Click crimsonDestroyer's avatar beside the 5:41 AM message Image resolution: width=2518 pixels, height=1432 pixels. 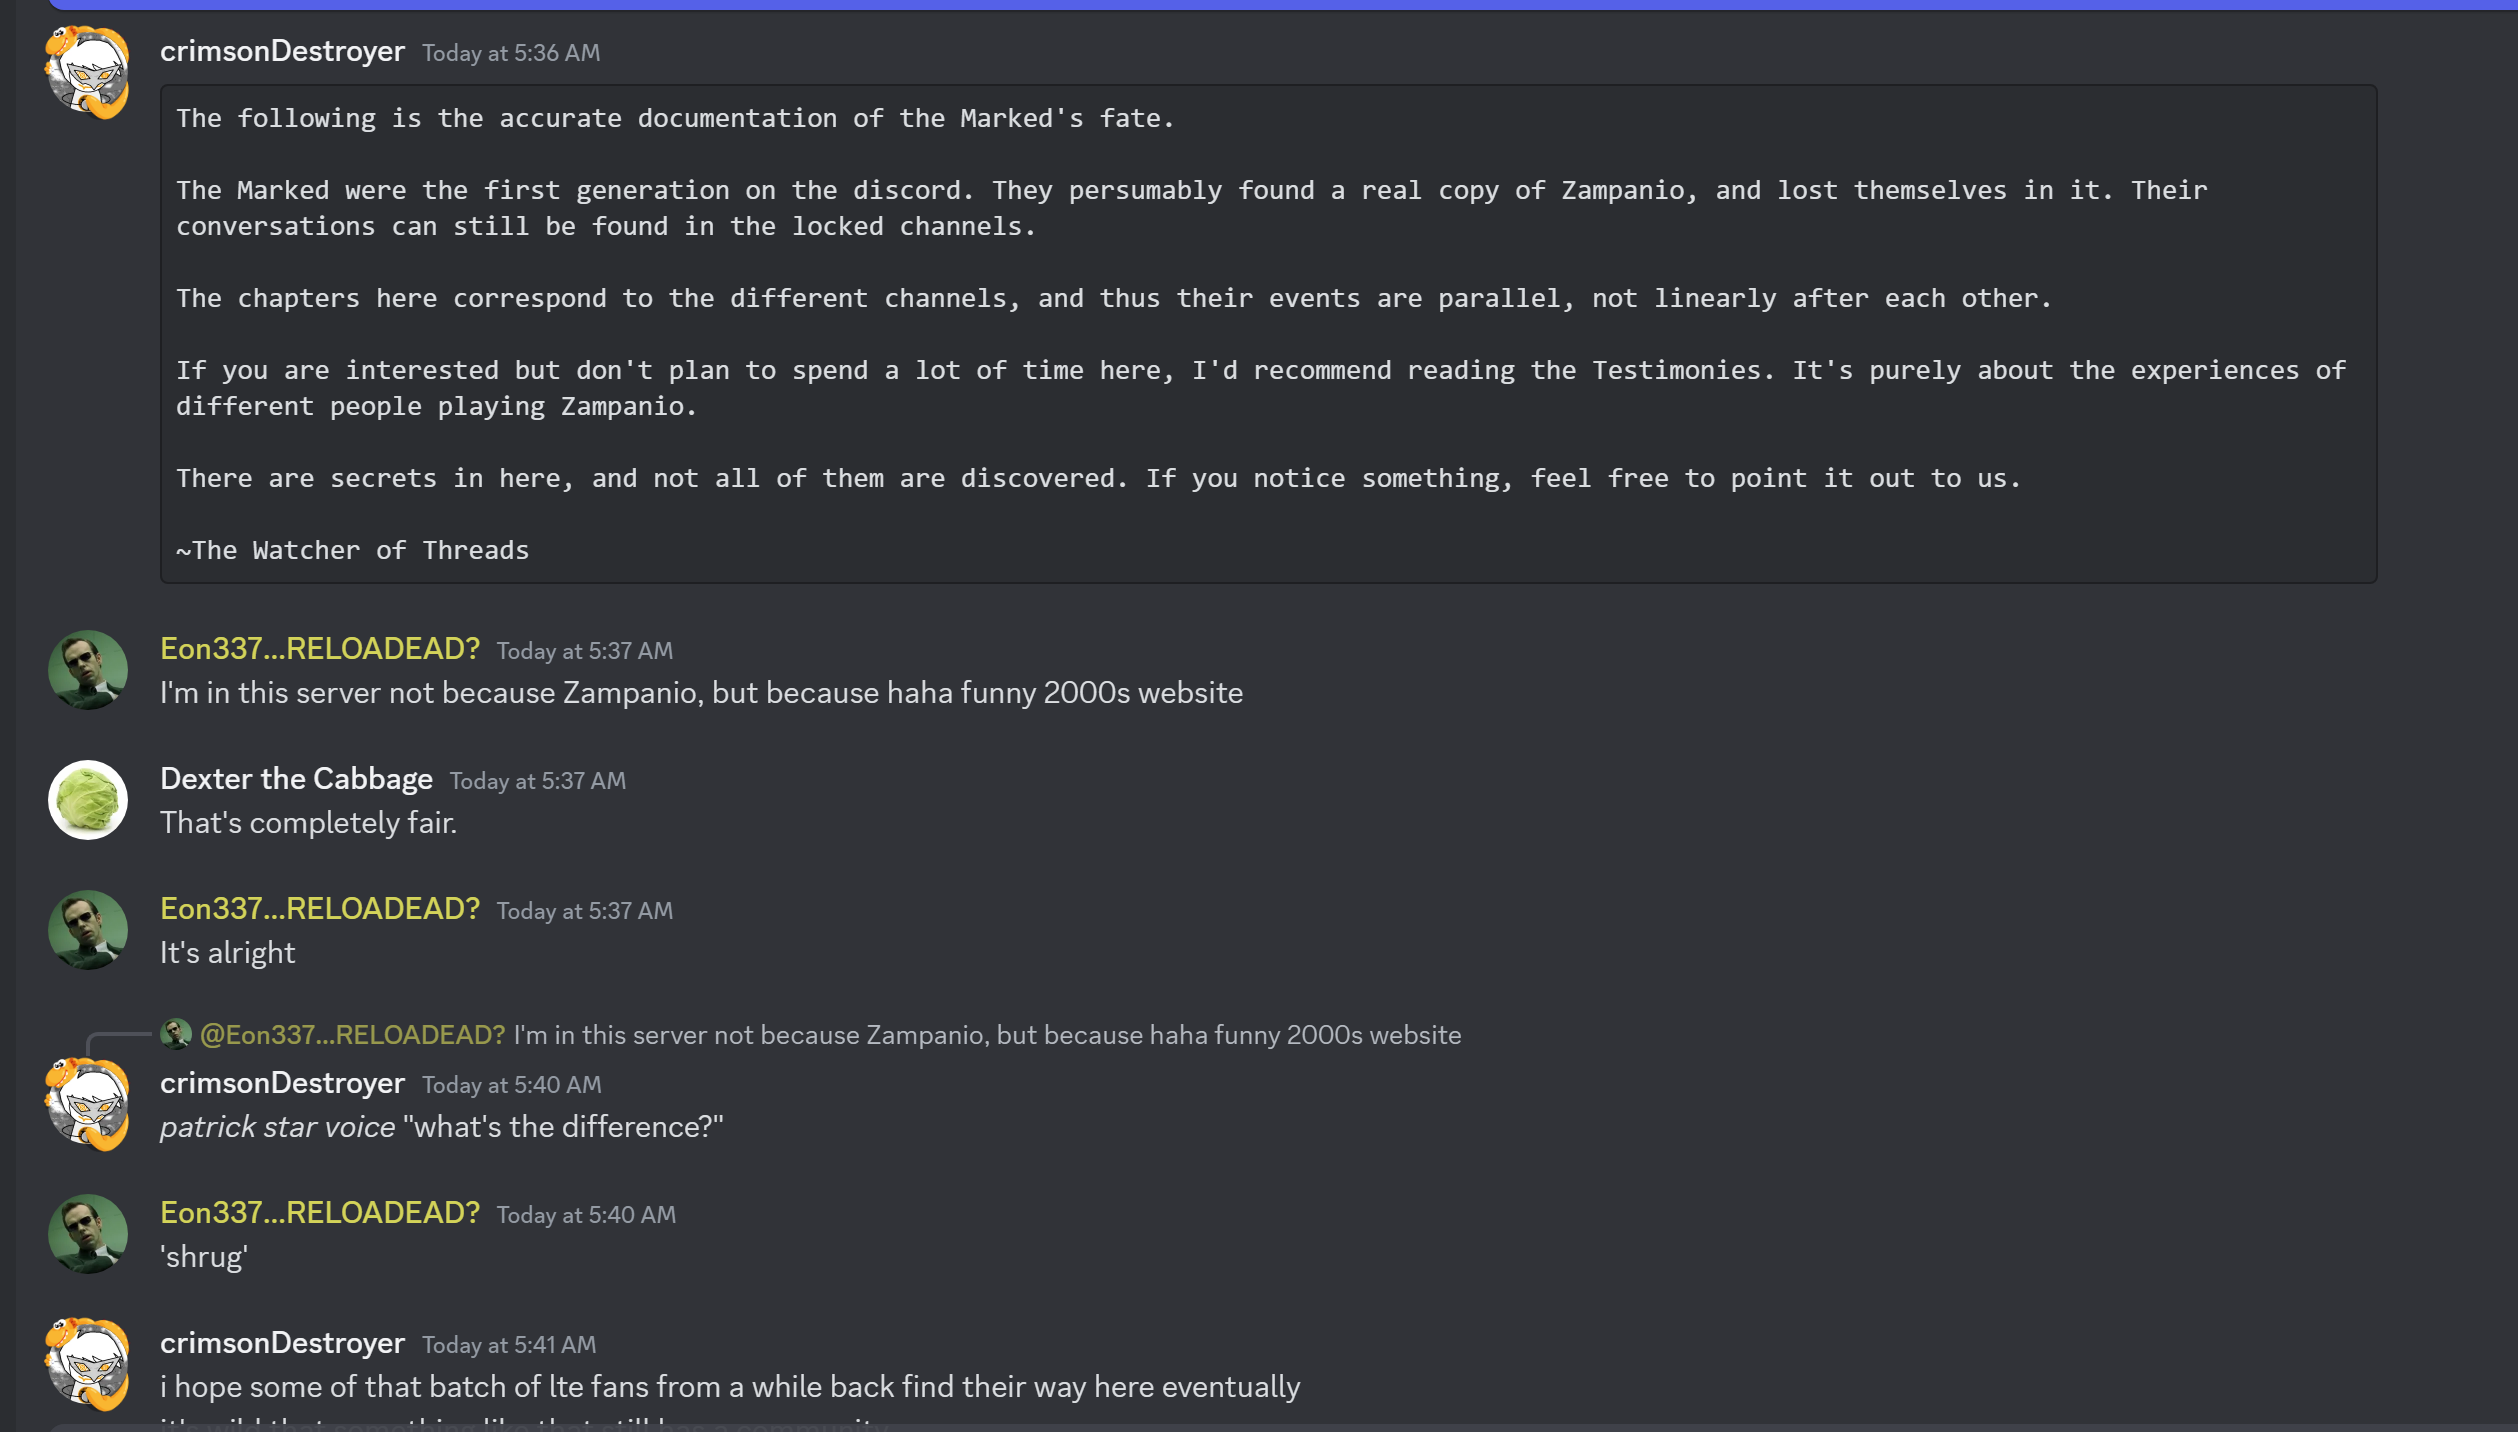[88, 1364]
